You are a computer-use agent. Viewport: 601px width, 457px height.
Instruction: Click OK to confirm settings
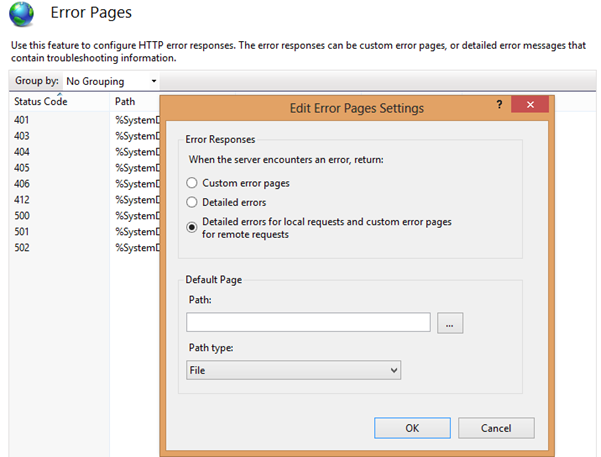[412, 428]
